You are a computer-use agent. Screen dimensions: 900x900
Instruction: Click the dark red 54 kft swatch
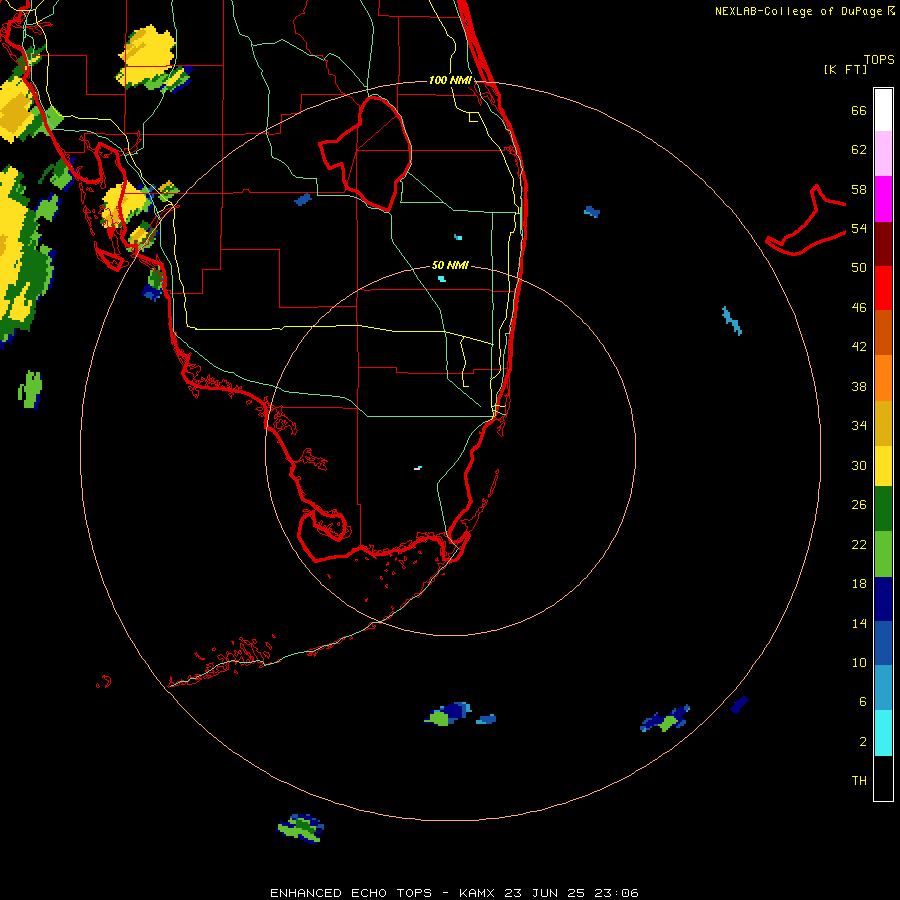883,243
